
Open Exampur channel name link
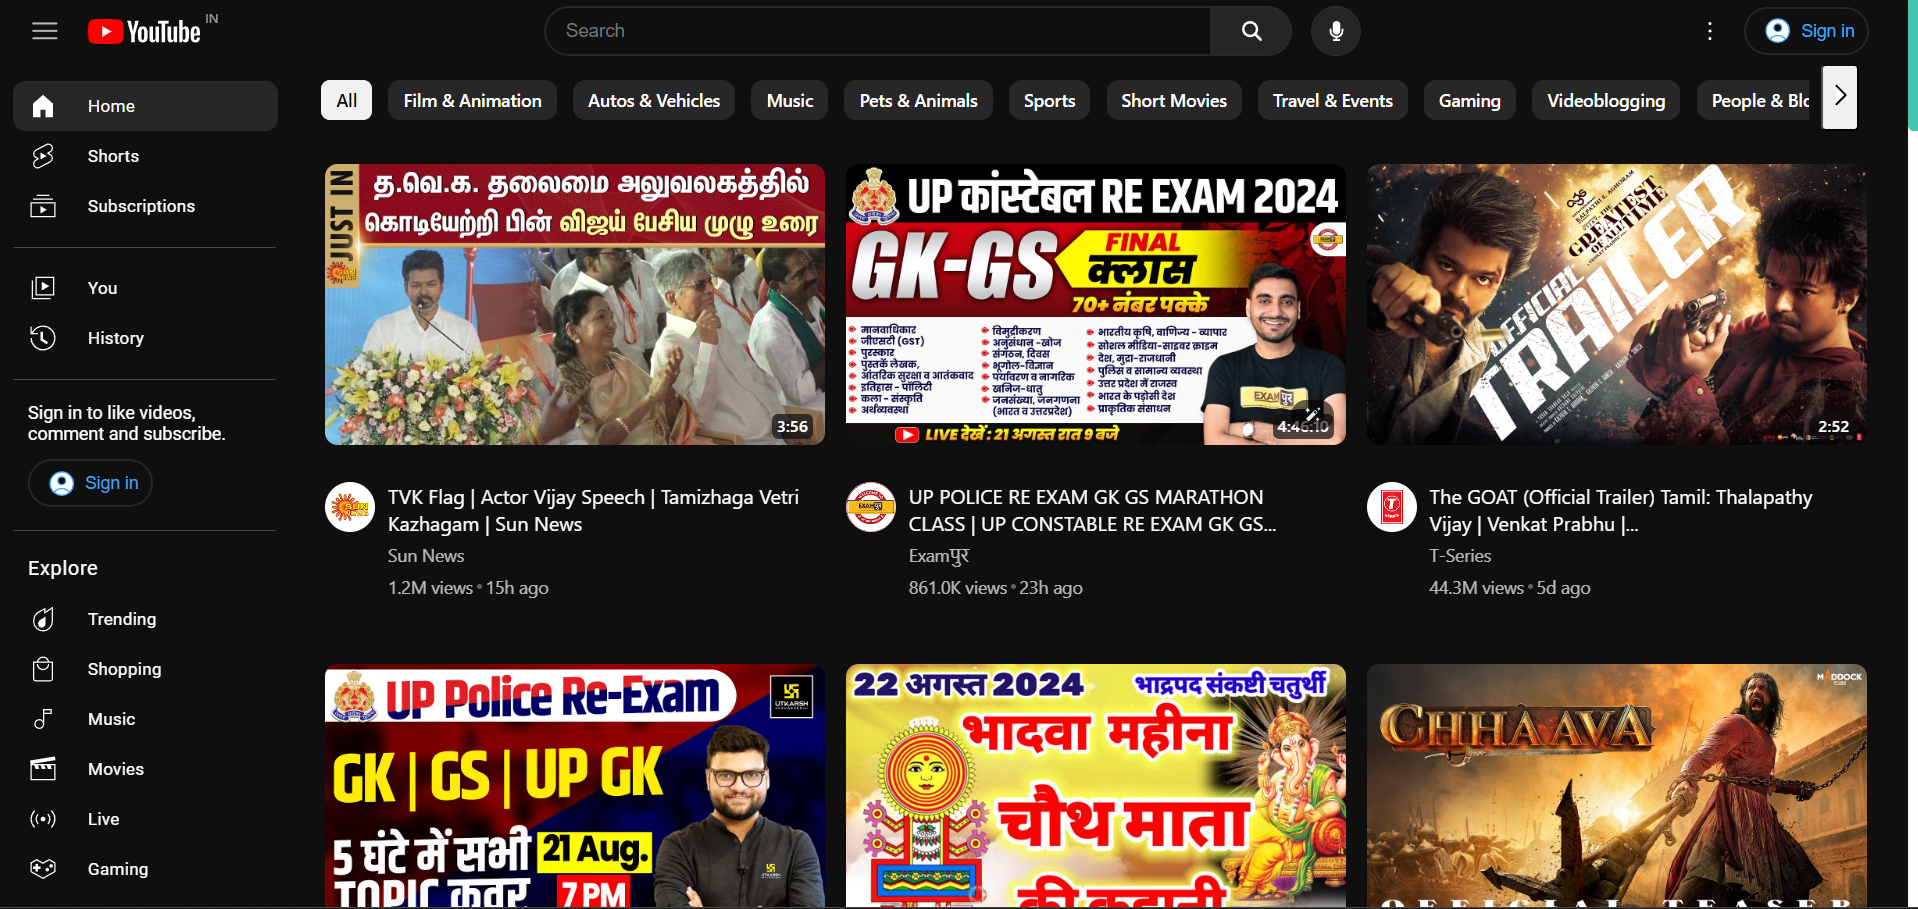(938, 556)
